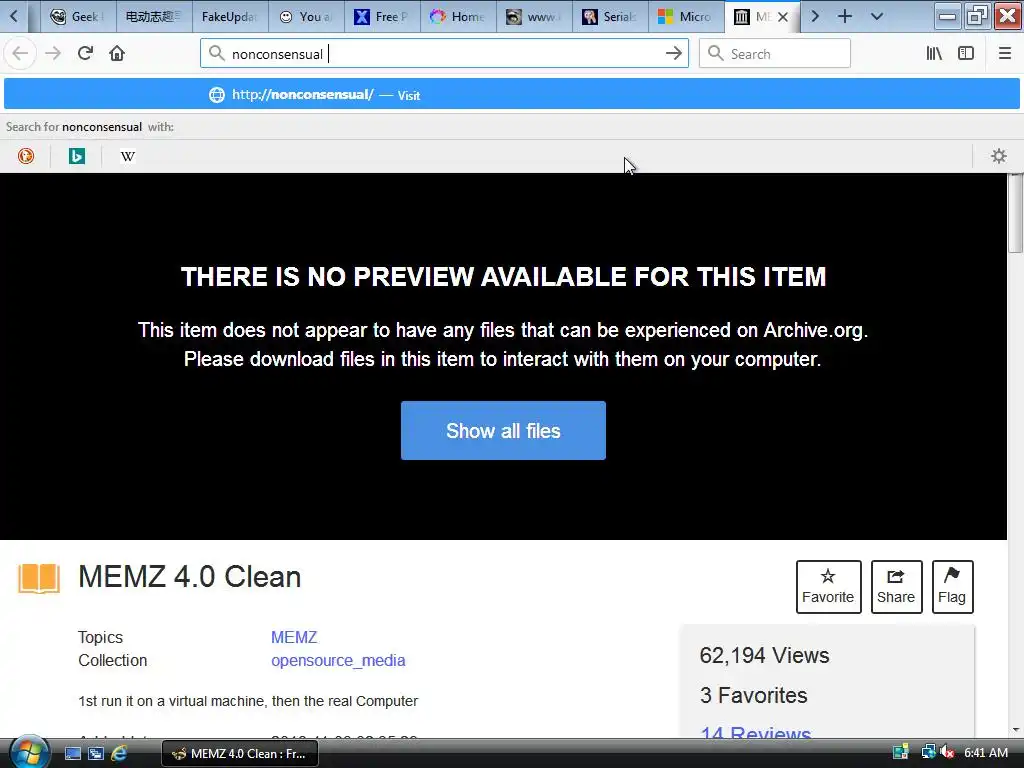Visit http://nonconsensual/ suggestion
Screen dimensions: 1024x768
[511, 95]
